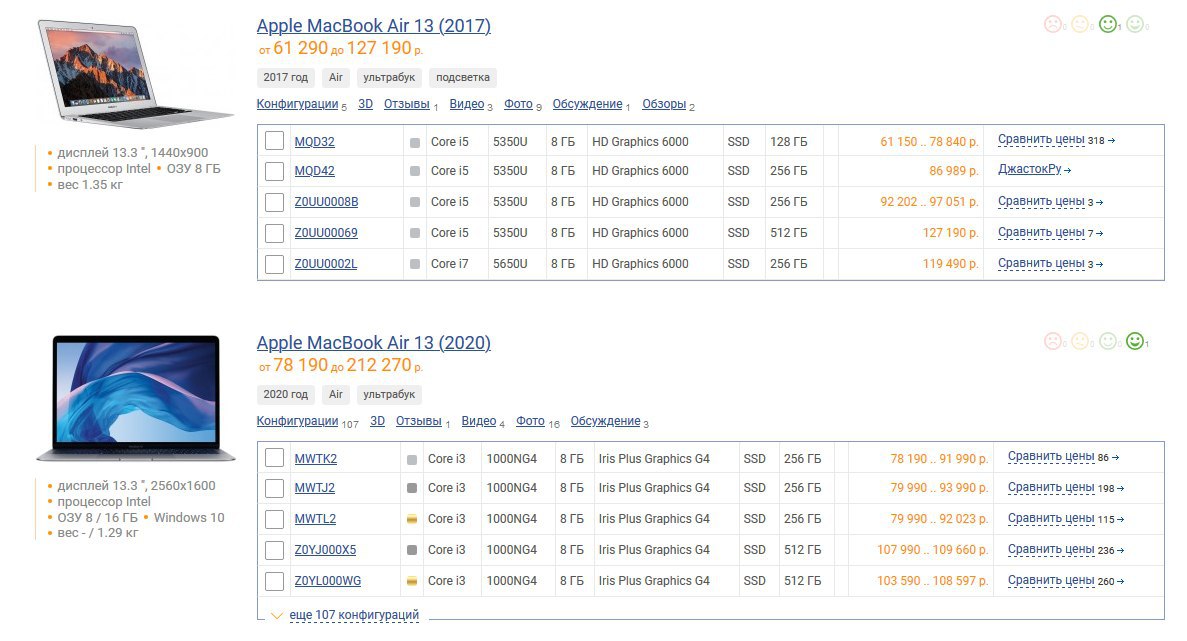Open Фото section for MacBook Air 2017
1187x641 pixels.
pyautogui.click(x=519, y=104)
